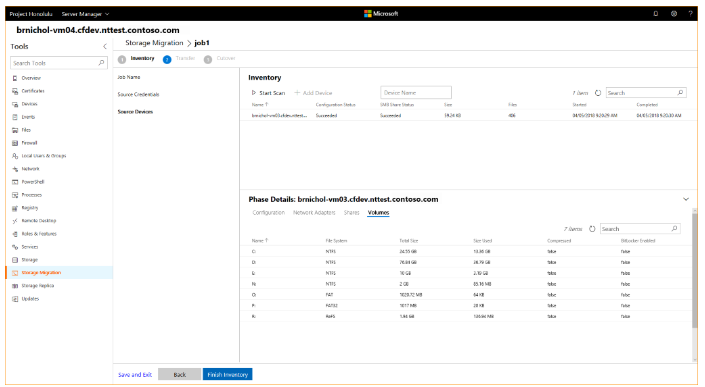The height and width of the screenshot is (387, 705).
Task: Switch to the Configuration tab
Action: point(268,213)
